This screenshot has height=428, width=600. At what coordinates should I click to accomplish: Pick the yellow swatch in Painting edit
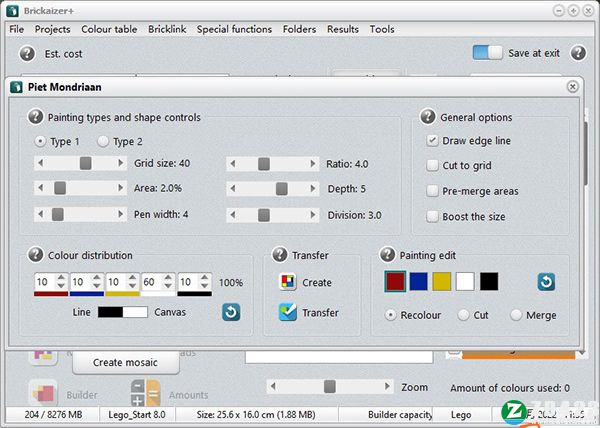(442, 282)
